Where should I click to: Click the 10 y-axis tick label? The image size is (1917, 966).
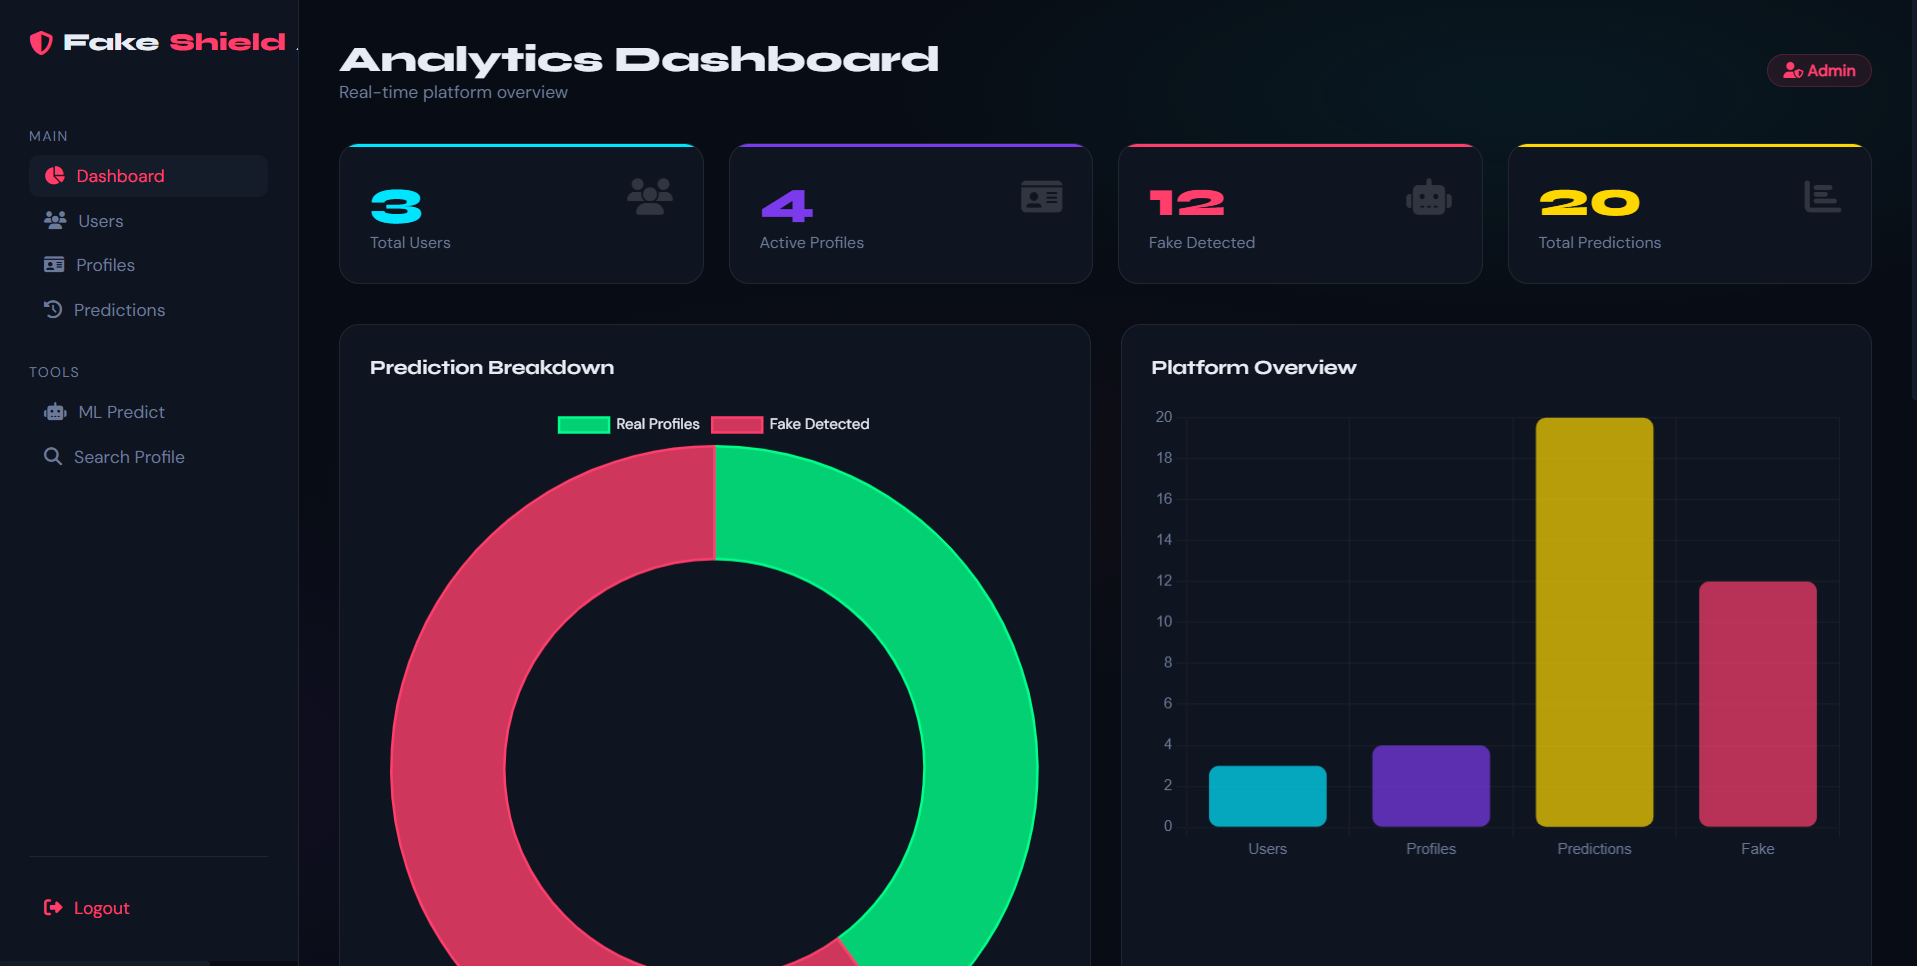[x=1164, y=622]
